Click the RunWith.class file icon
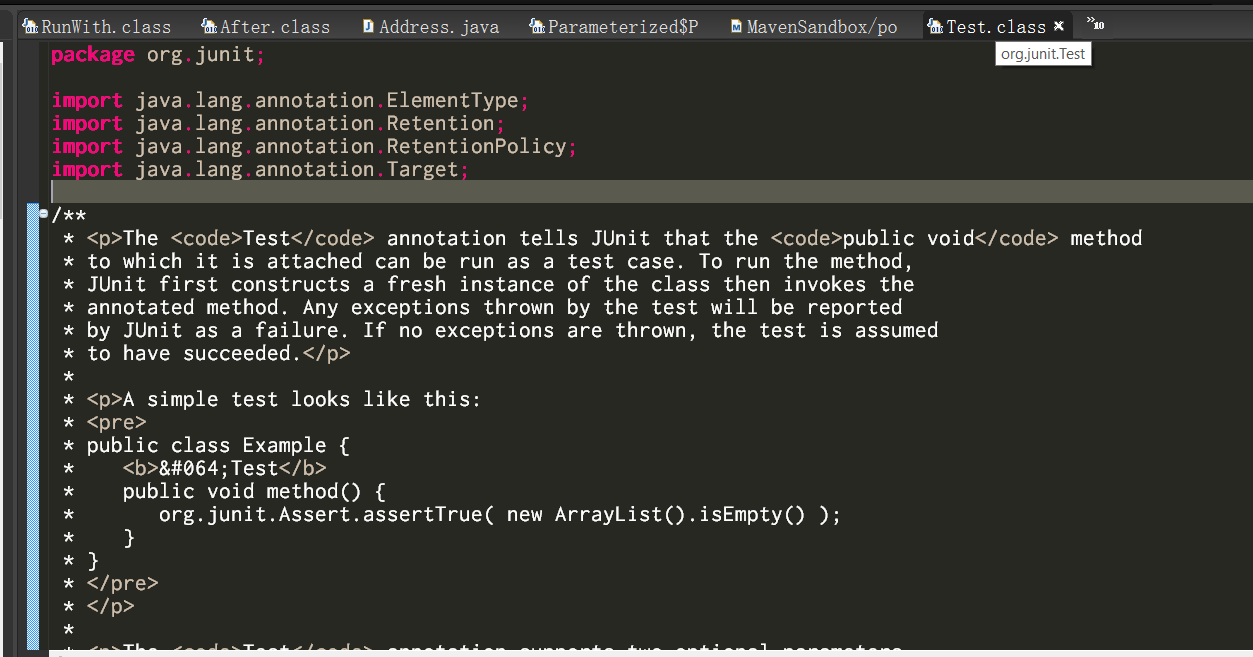Screen dimensions: 1253x657 click(31, 26)
